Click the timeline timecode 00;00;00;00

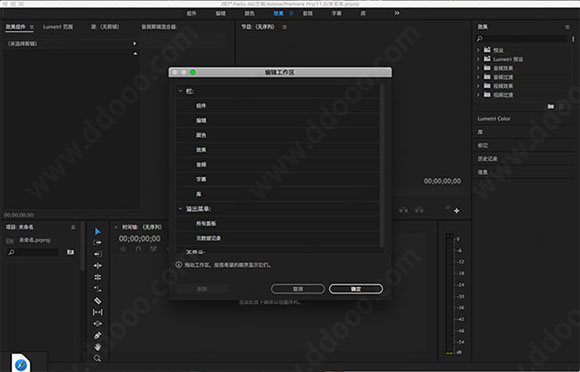tap(139, 239)
